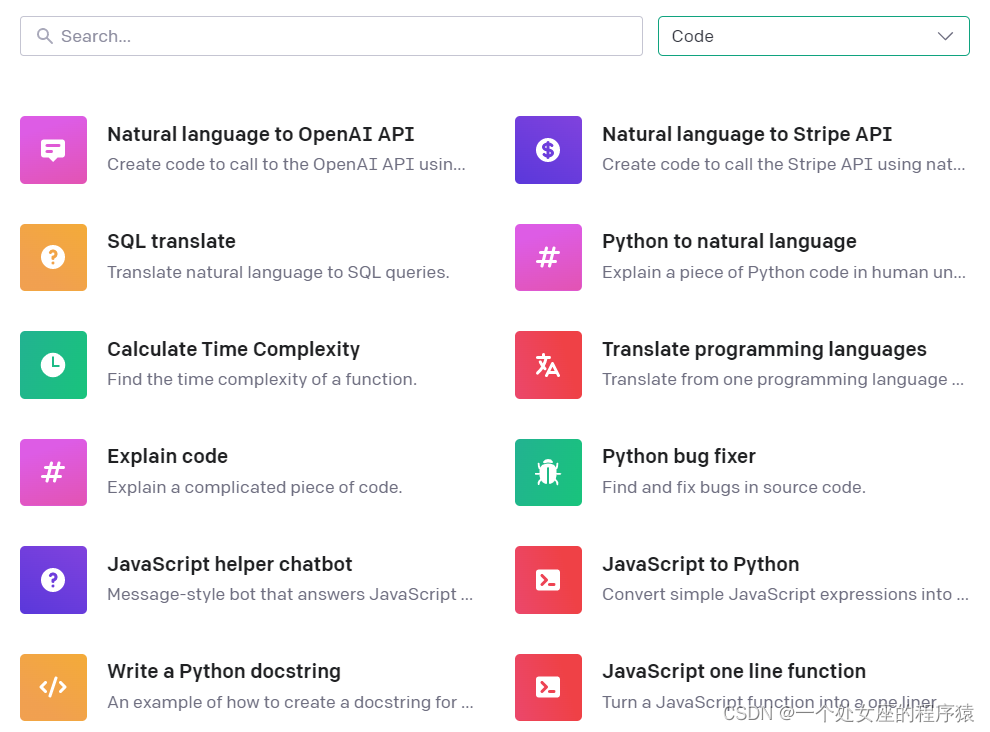Click the Natural language to OpenAI API chat icon
990x732 pixels.
(53, 150)
